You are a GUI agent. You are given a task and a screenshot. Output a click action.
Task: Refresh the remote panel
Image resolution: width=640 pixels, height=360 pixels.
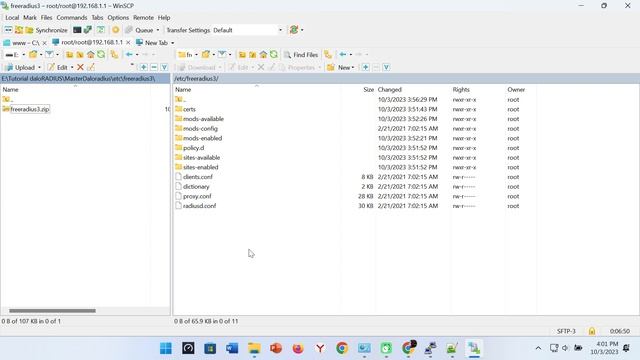(x=274, y=54)
